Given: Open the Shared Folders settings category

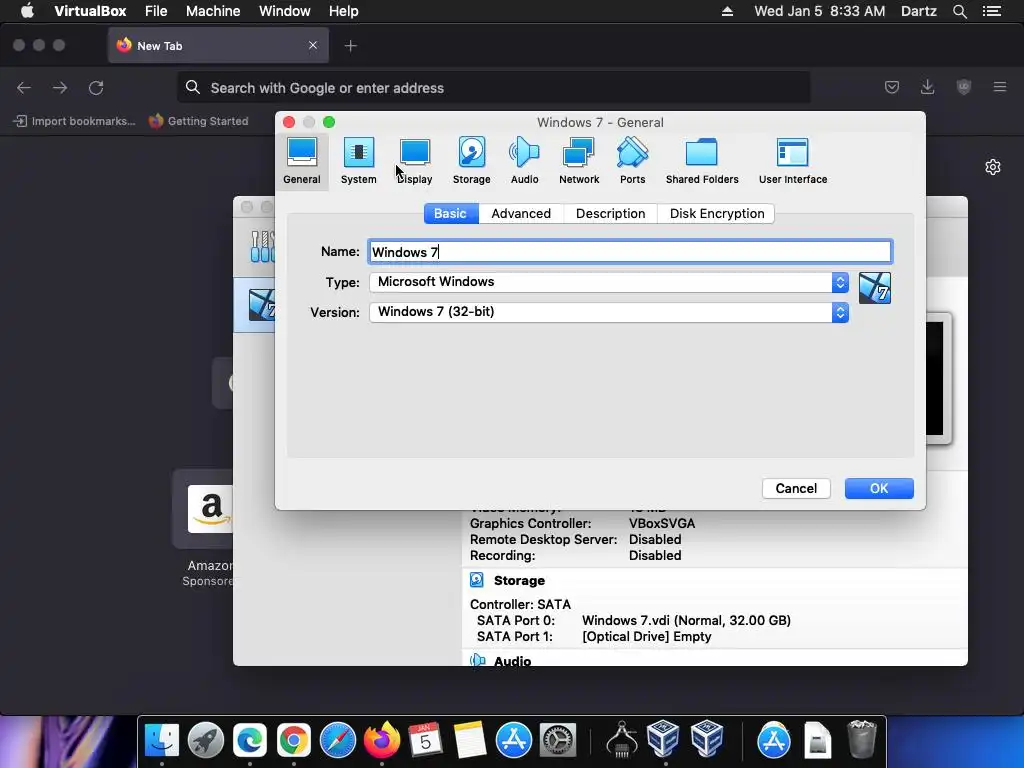Looking at the screenshot, I should coord(702,161).
